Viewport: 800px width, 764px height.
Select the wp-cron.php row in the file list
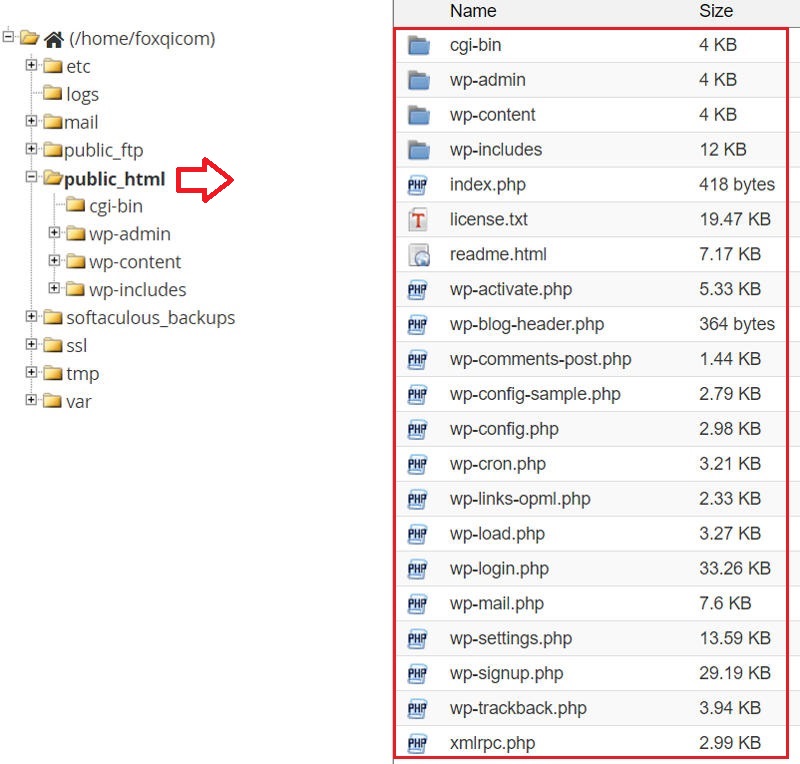495,464
